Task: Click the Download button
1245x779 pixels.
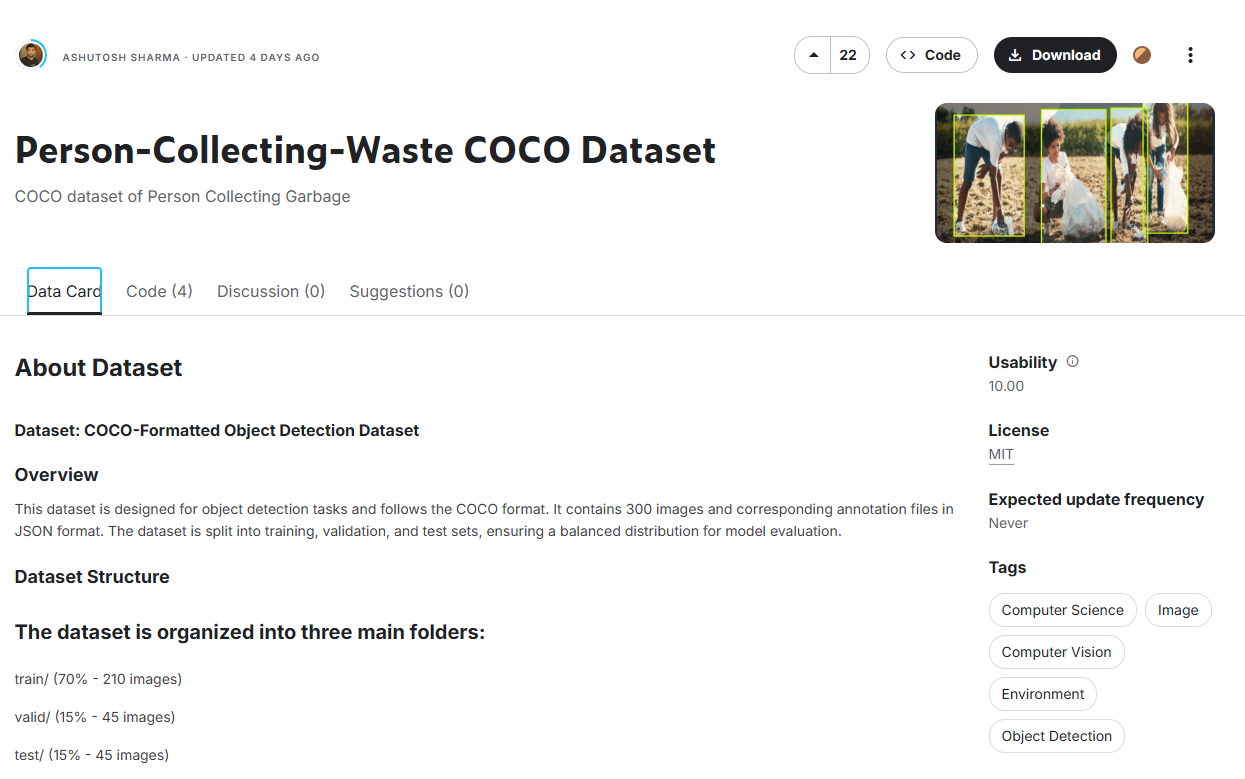Action: 1055,55
